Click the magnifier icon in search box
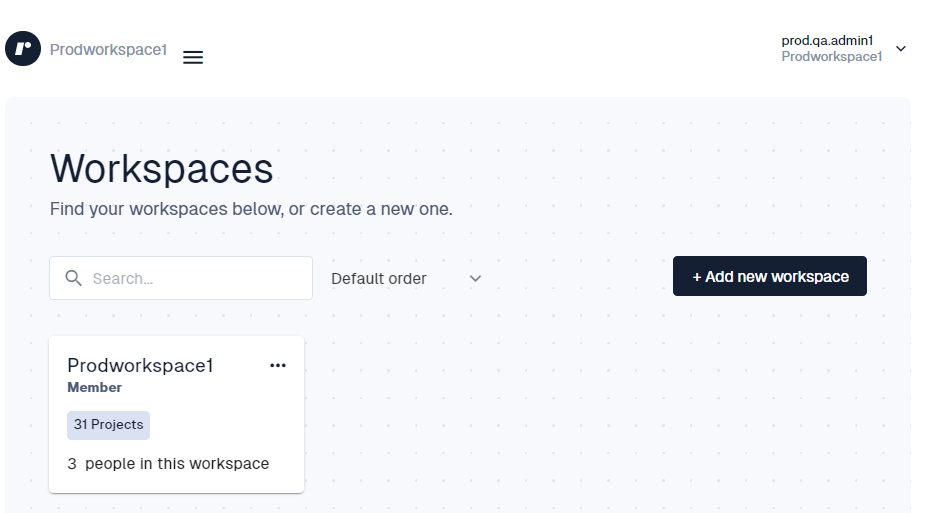This screenshot has width=926, height=513. 73,278
